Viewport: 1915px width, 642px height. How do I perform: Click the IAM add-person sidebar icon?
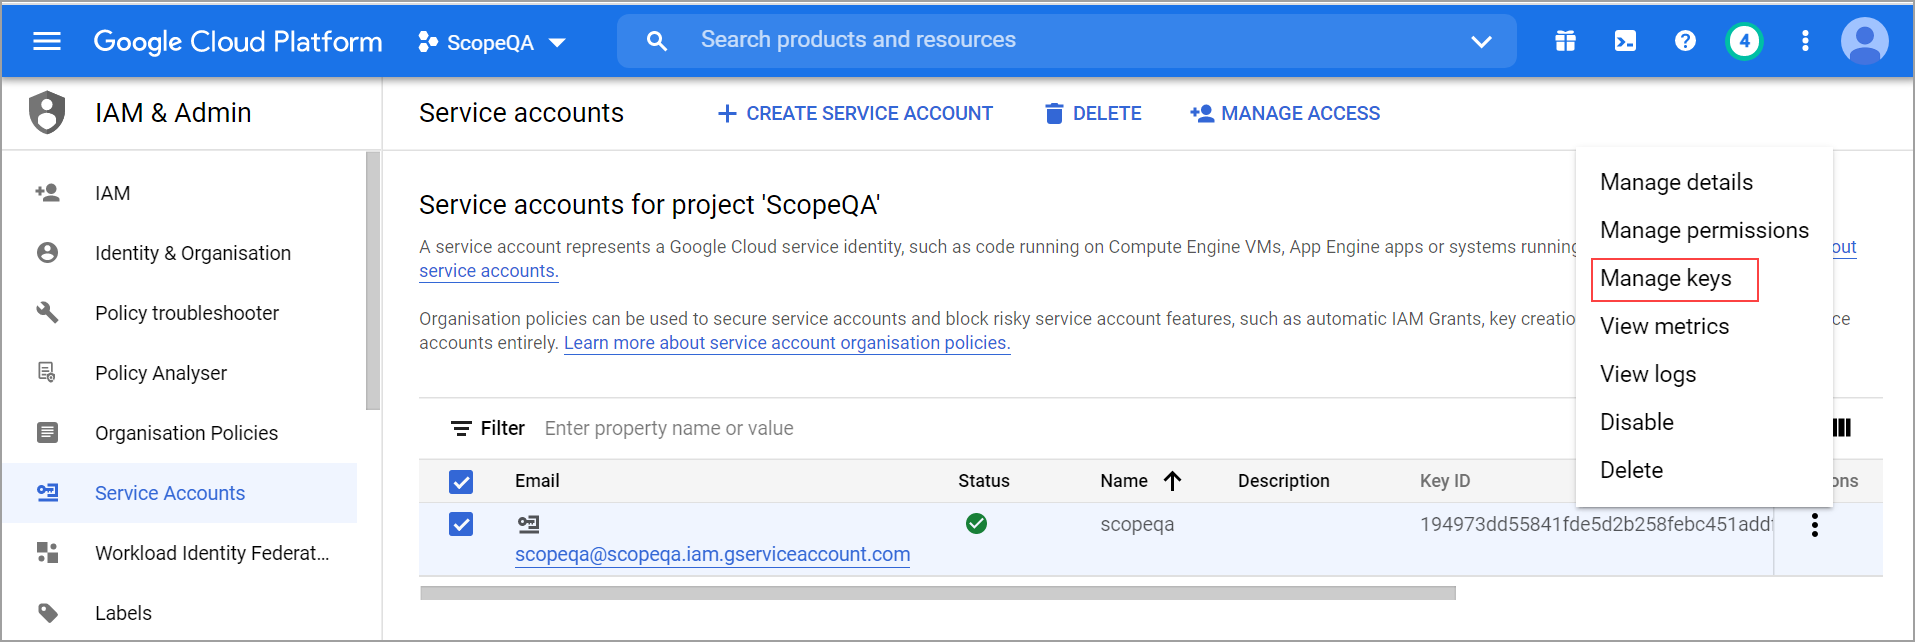point(47,192)
